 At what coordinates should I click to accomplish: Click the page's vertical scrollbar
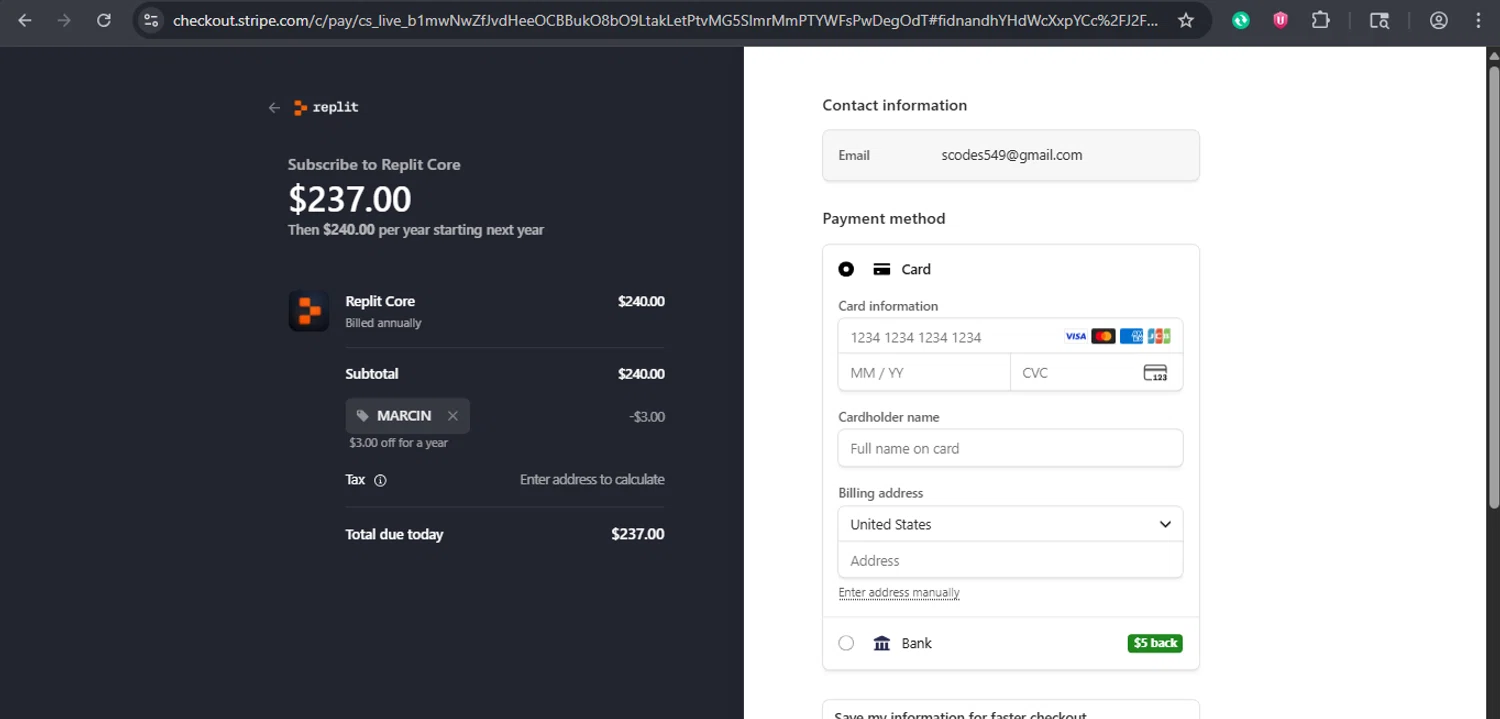click(1493, 300)
